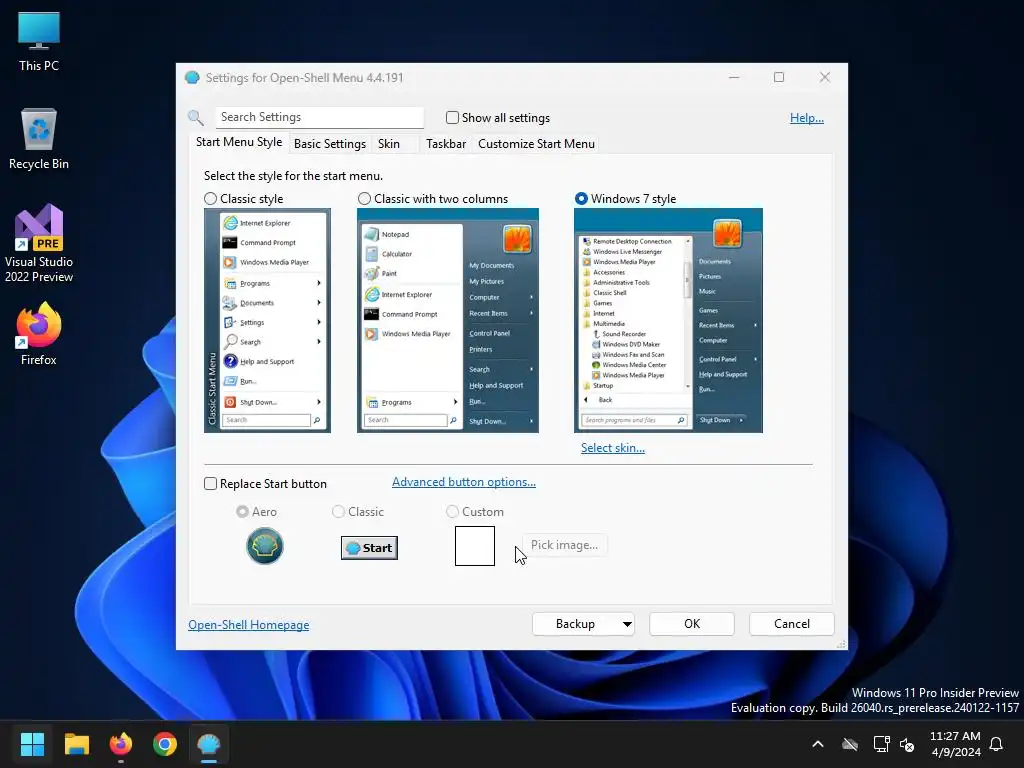This screenshot has height=768, width=1024.
Task: Click the Windows 7 style preview image
Action: click(x=668, y=320)
